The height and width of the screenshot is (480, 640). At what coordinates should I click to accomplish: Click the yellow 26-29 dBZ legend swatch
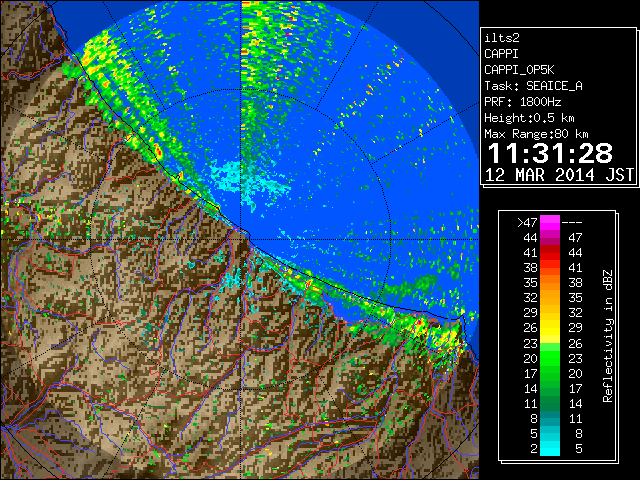coord(550,328)
